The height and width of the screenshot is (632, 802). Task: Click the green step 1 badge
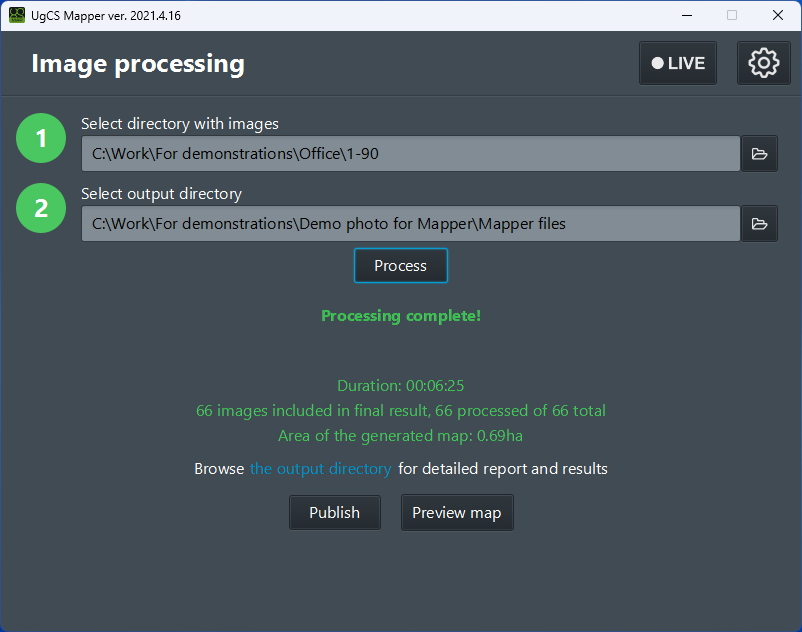click(41, 138)
